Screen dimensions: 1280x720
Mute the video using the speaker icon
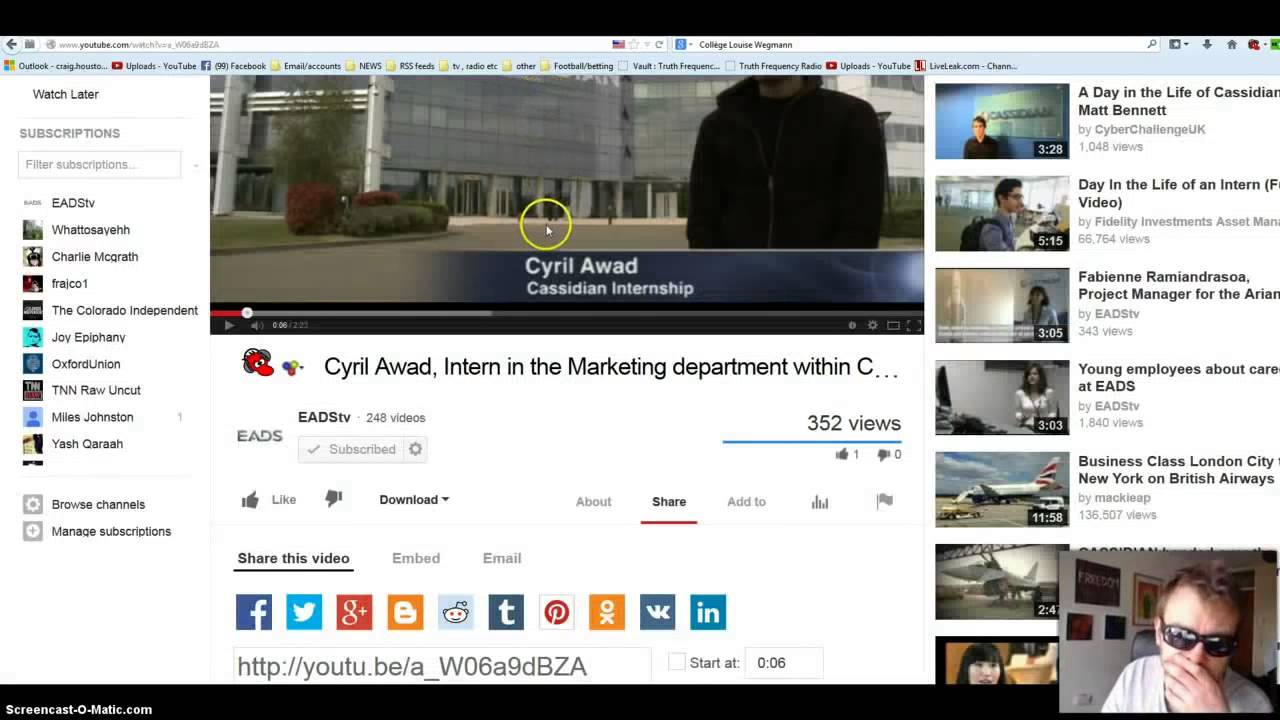tap(257, 325)
